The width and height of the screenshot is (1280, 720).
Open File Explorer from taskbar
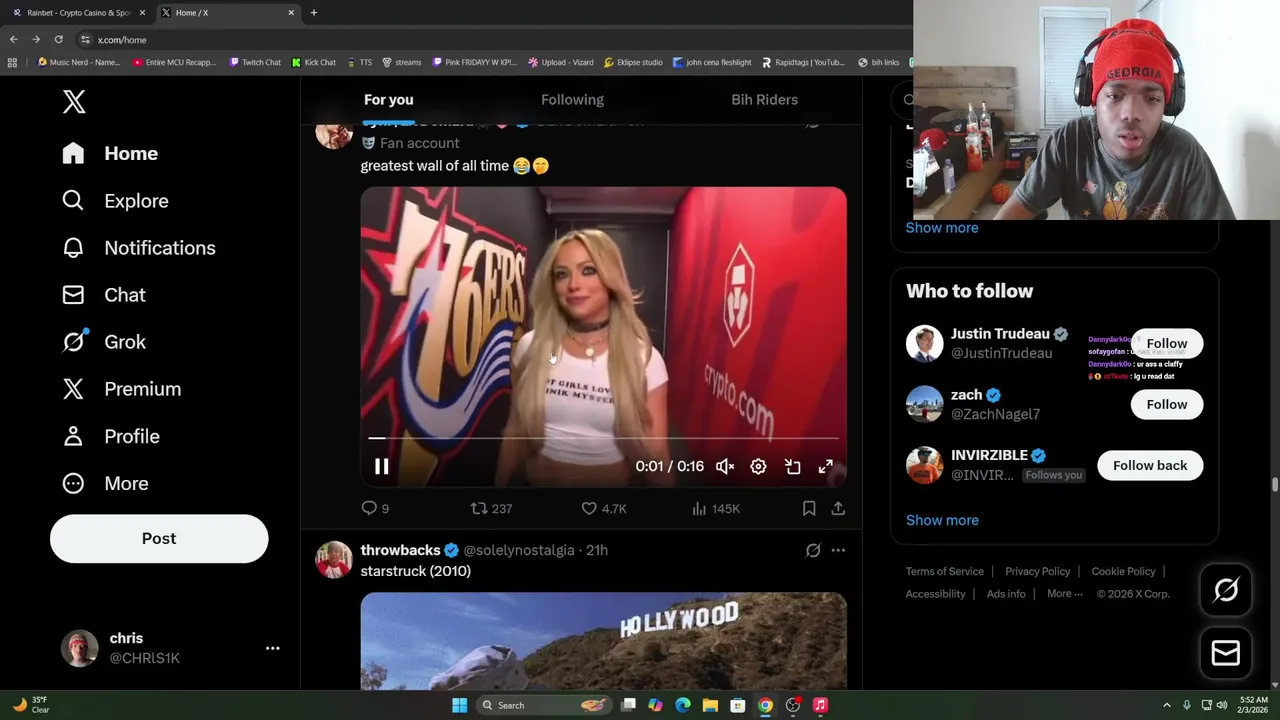(710, 705)
